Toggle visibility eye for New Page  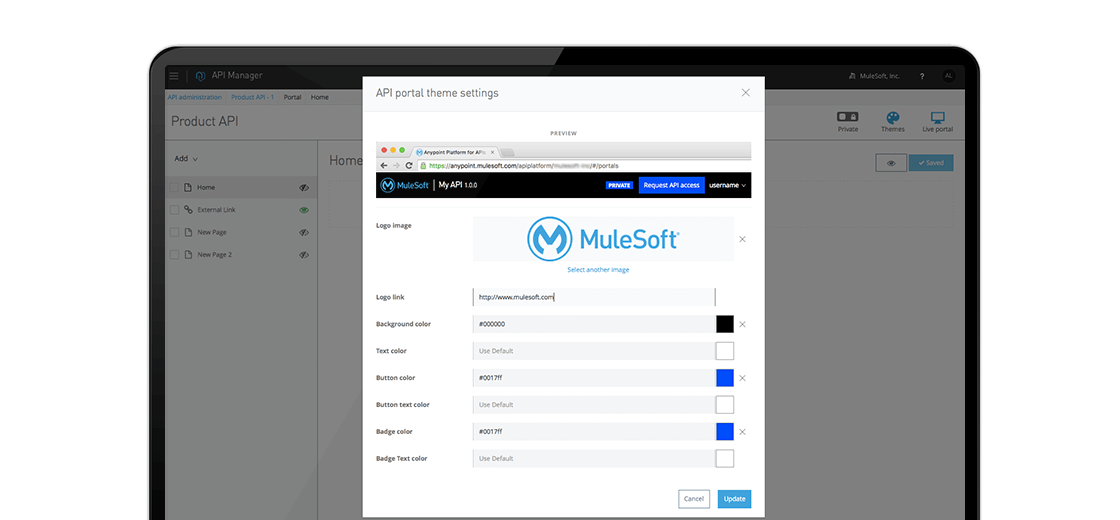click(x=304, y=232)
